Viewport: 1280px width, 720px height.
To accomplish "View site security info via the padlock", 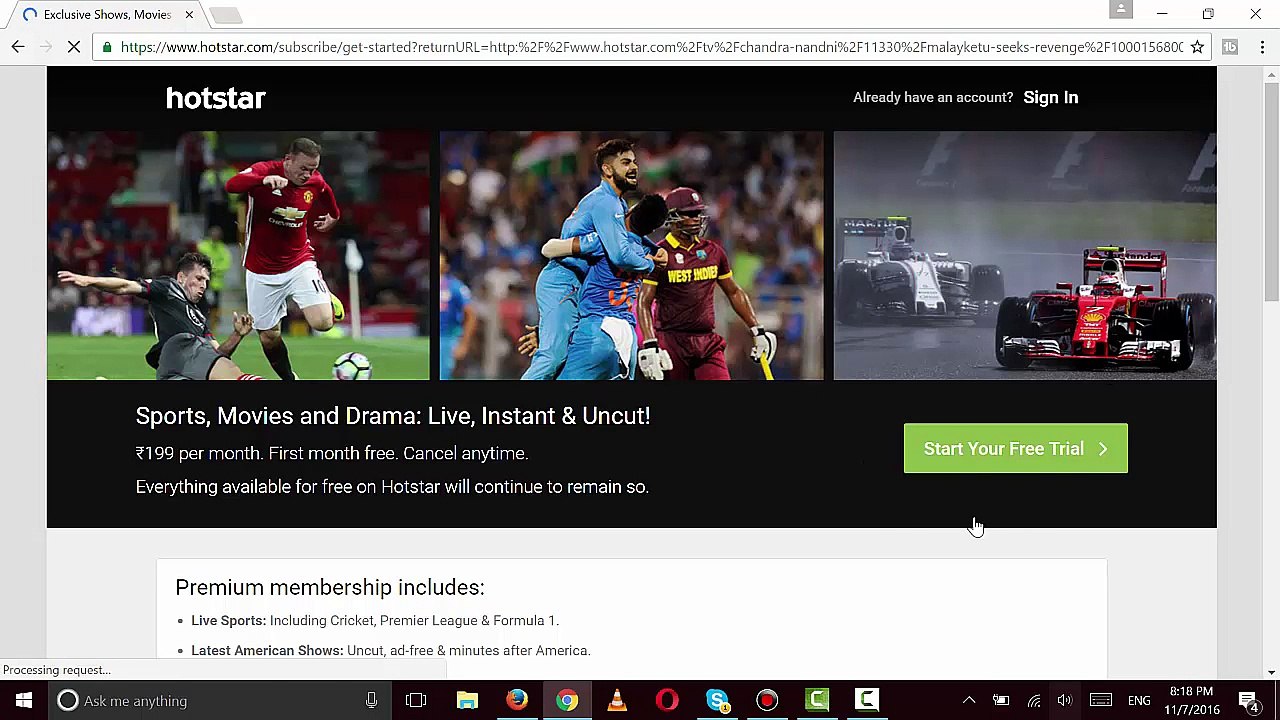I will 107,47.
